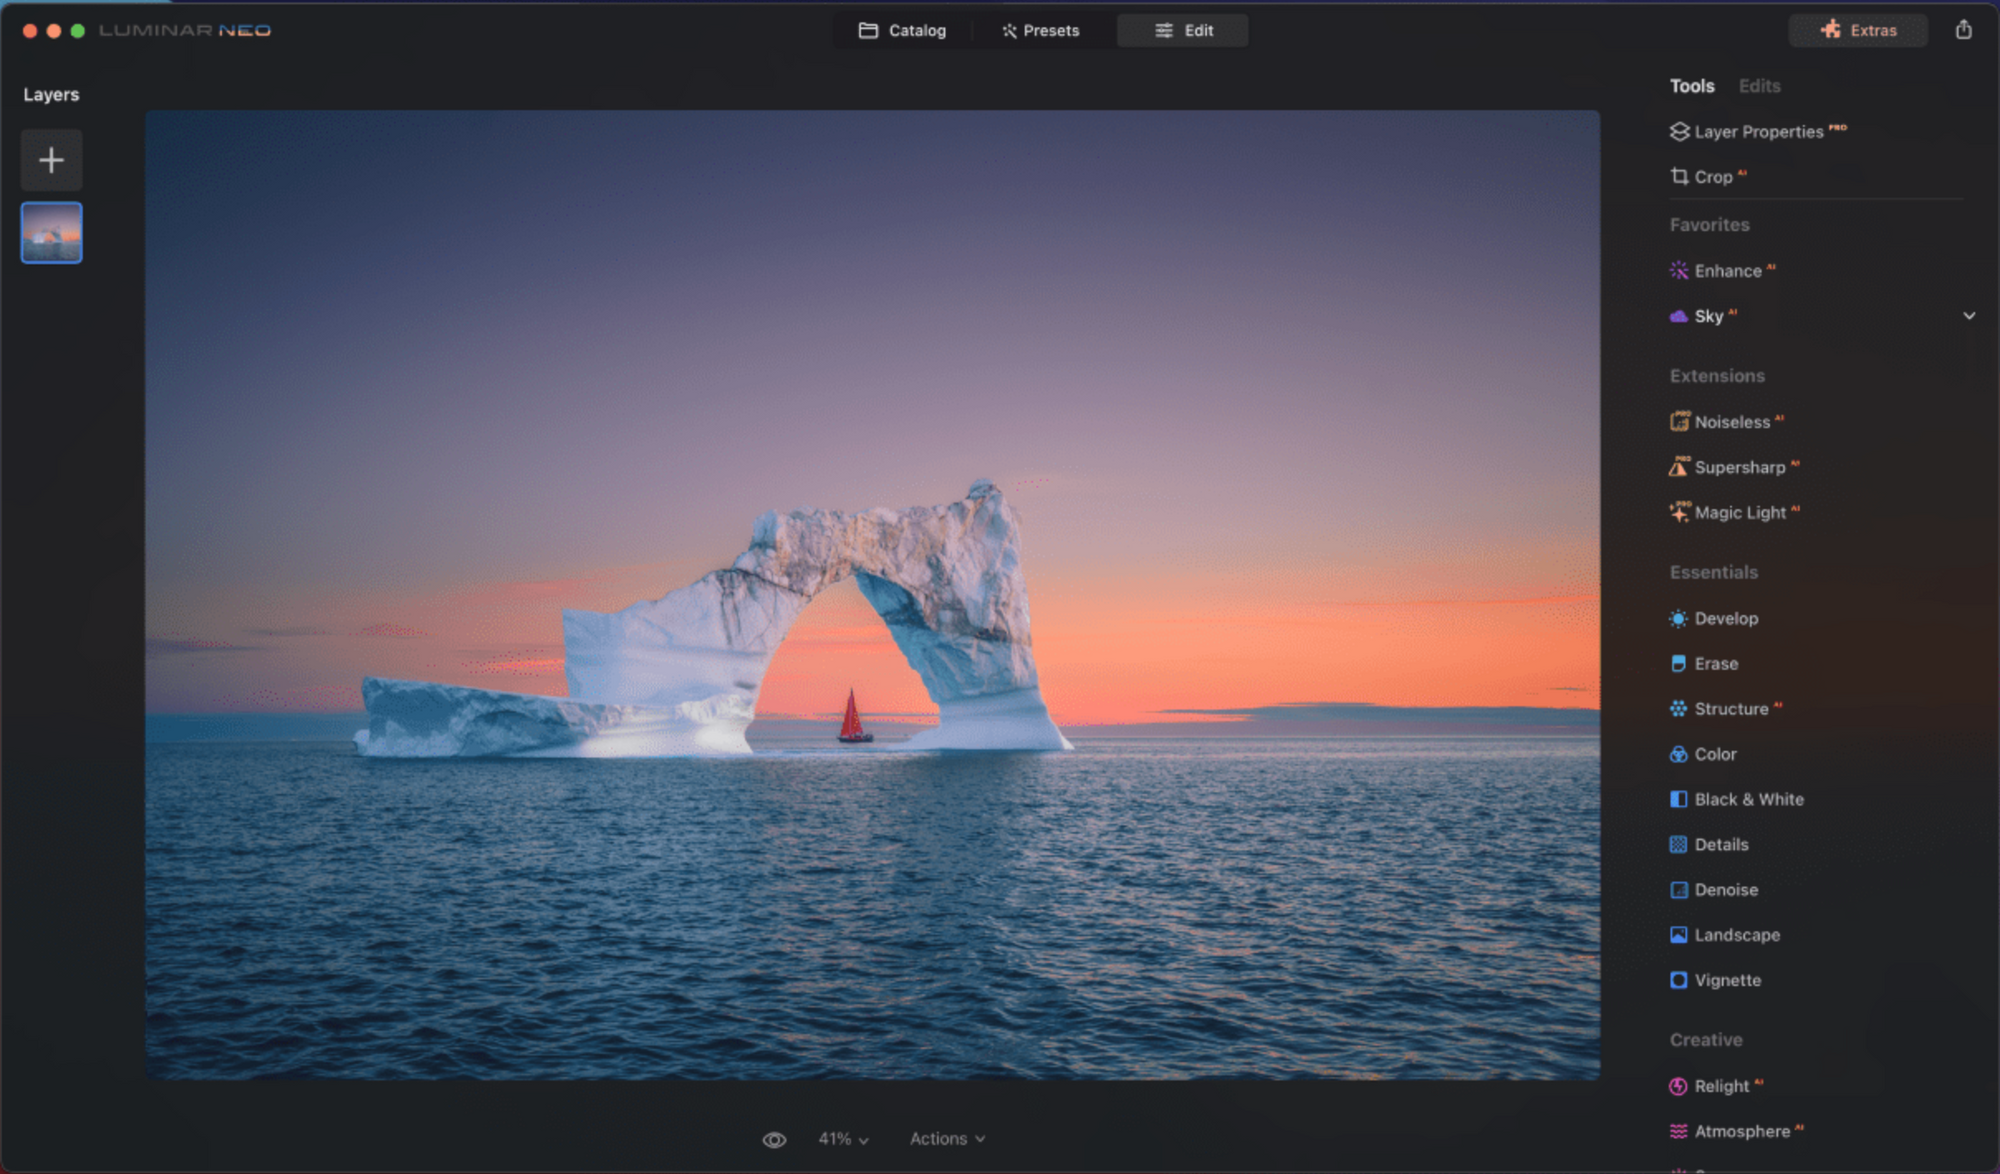Open the Crop tool
2000x1174 pixels.
1711,177
